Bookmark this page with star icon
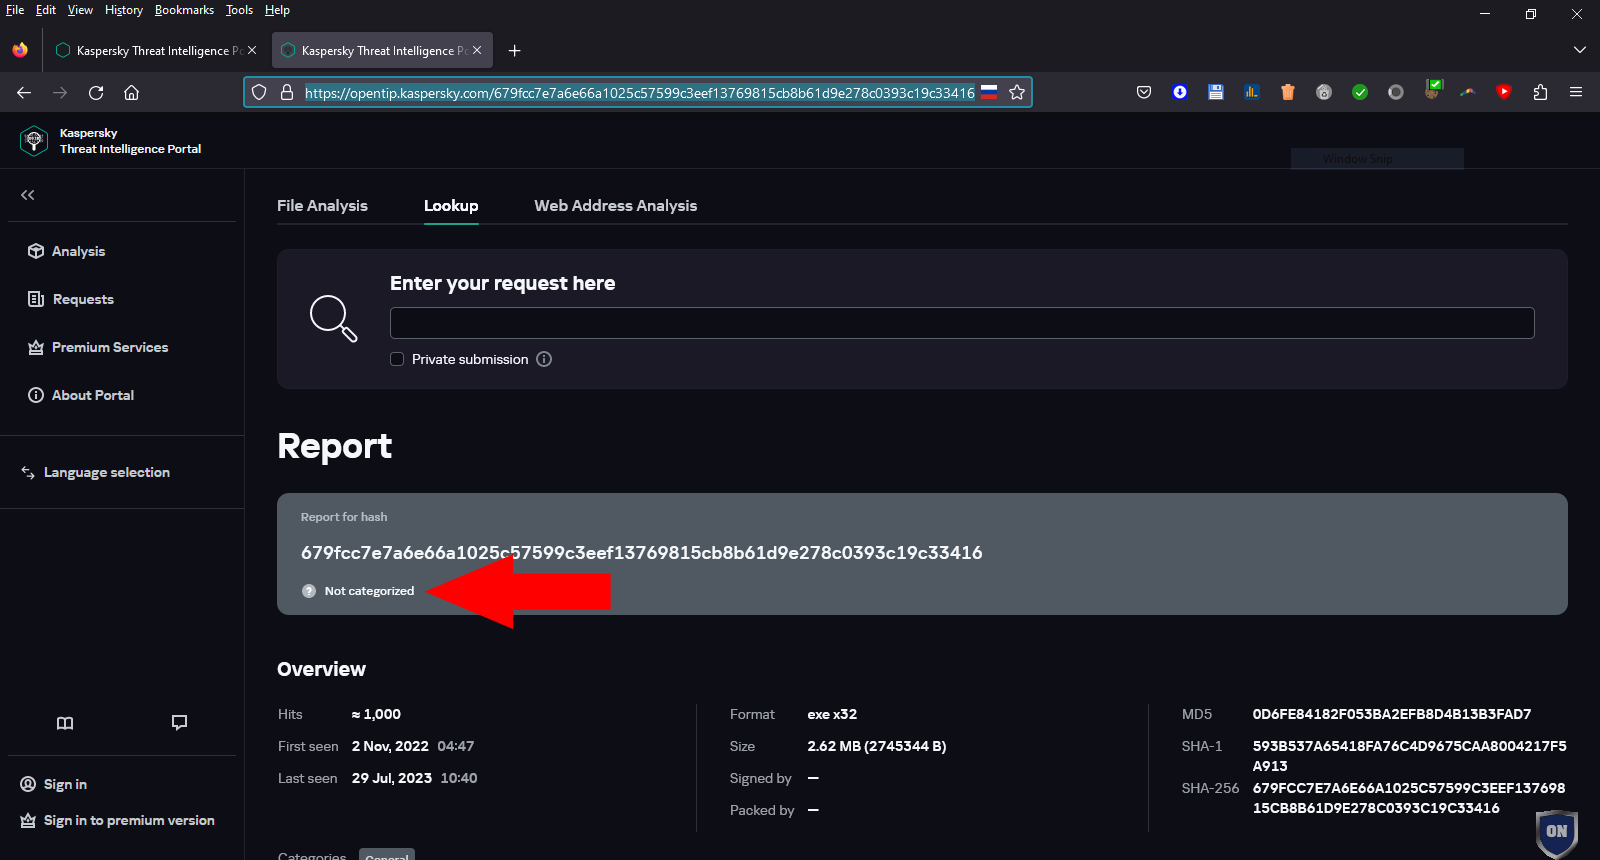 (x=1017, y=92)
